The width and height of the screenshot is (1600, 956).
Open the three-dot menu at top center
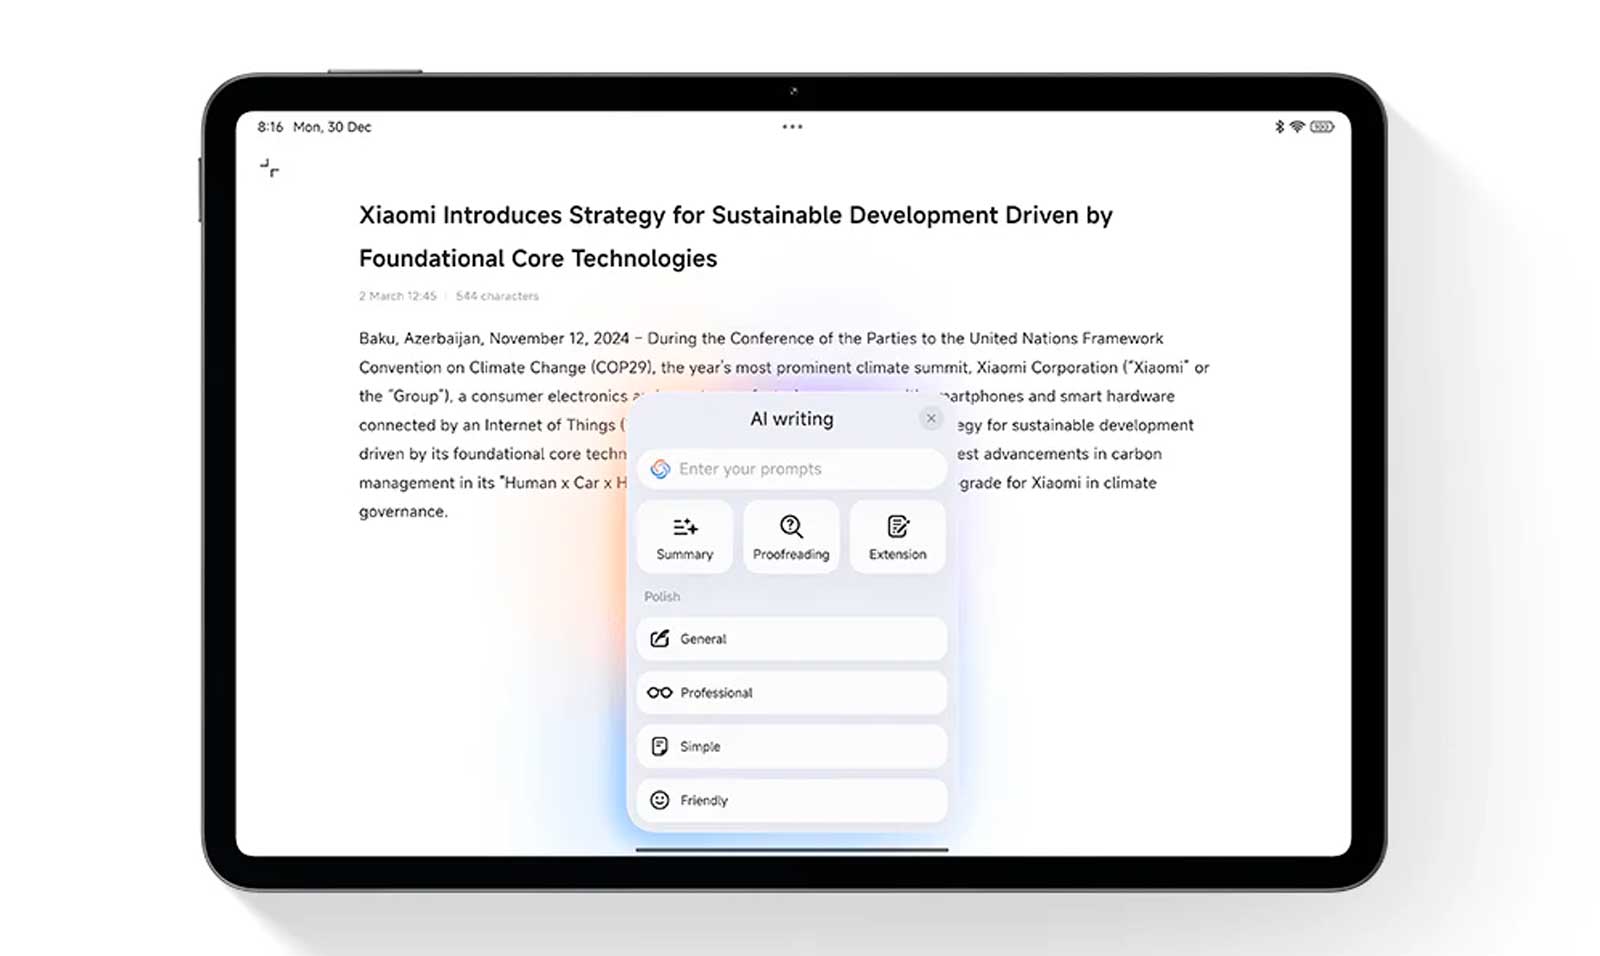point(792,127)
